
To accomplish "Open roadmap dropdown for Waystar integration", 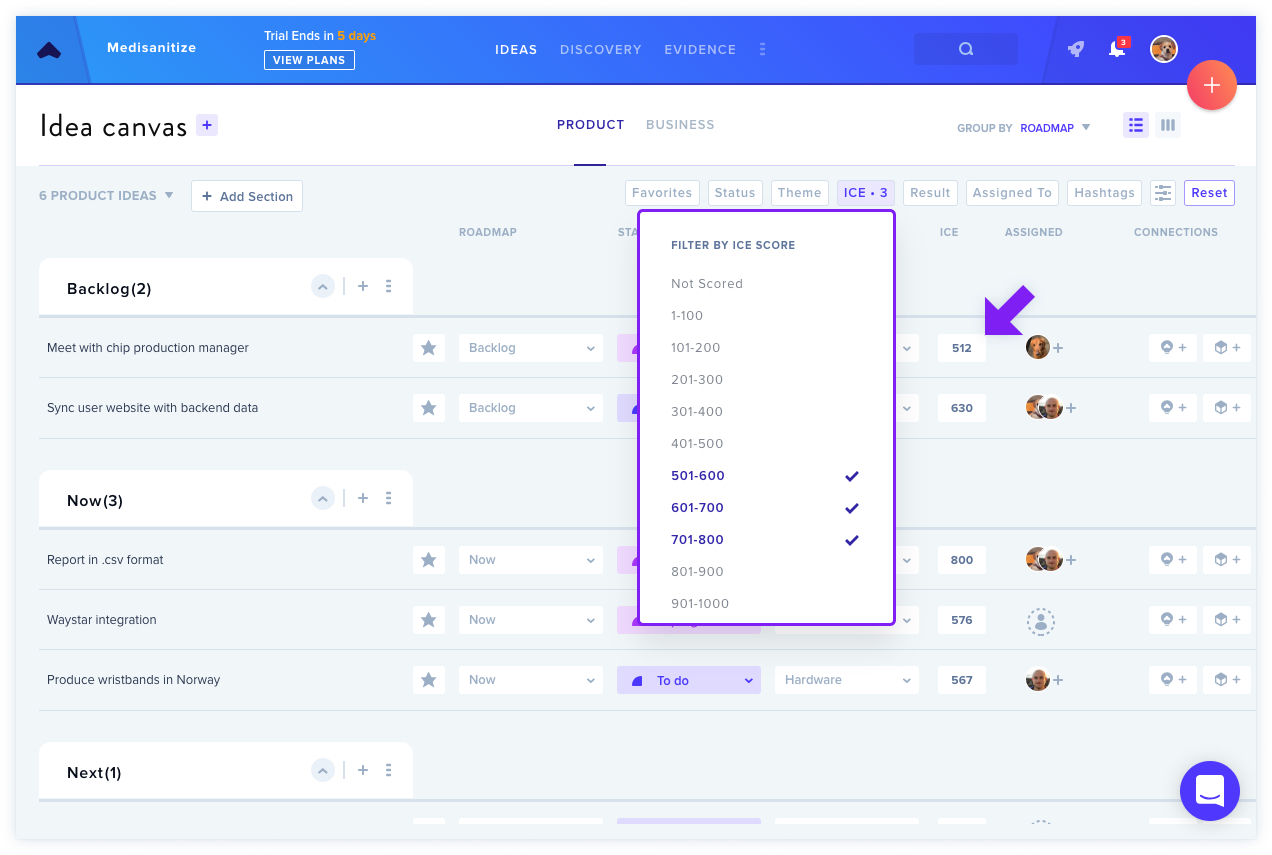I will [x=531, y=620].
